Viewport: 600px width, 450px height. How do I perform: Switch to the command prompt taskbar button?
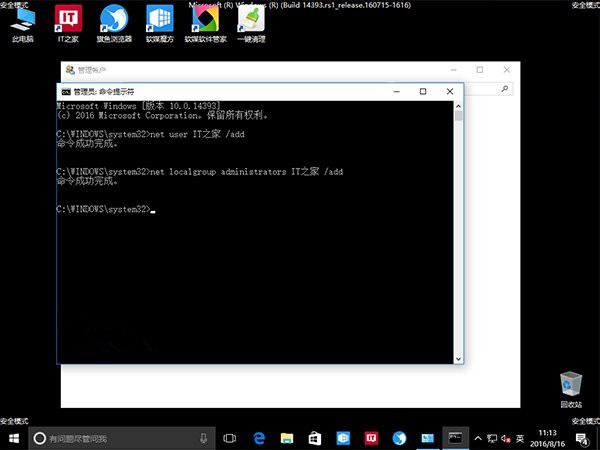tap(455, 438)
